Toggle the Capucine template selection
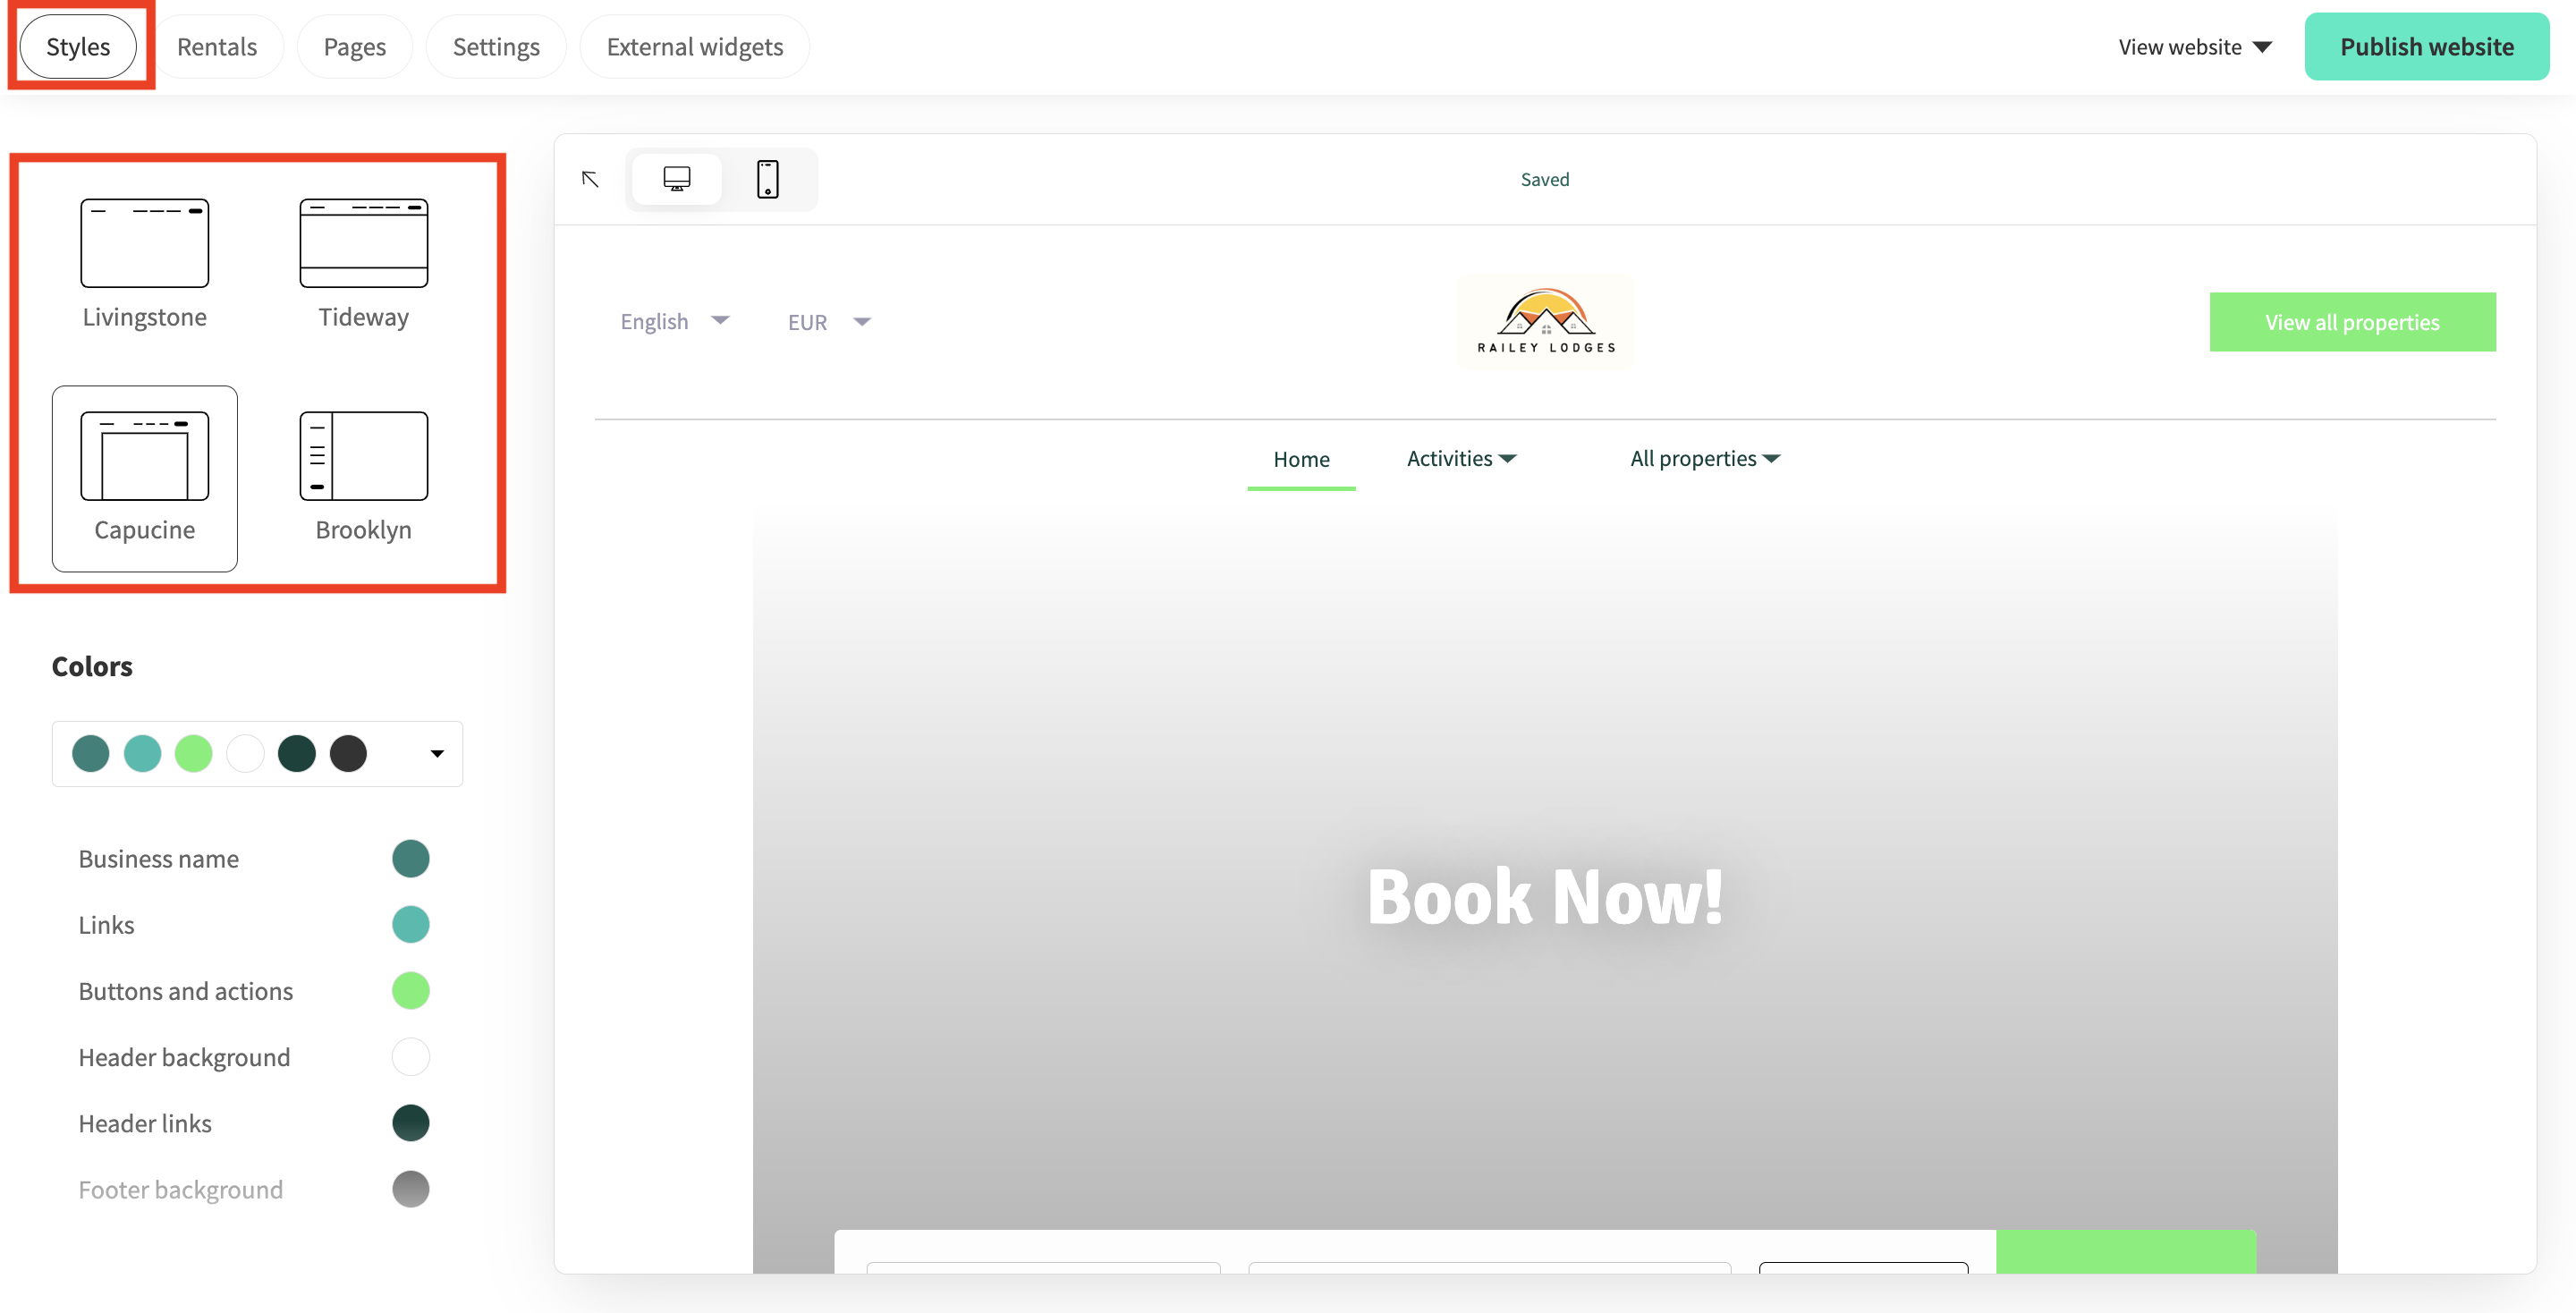The width and height of the screenshot is (2576, 1313). [143, 478]
